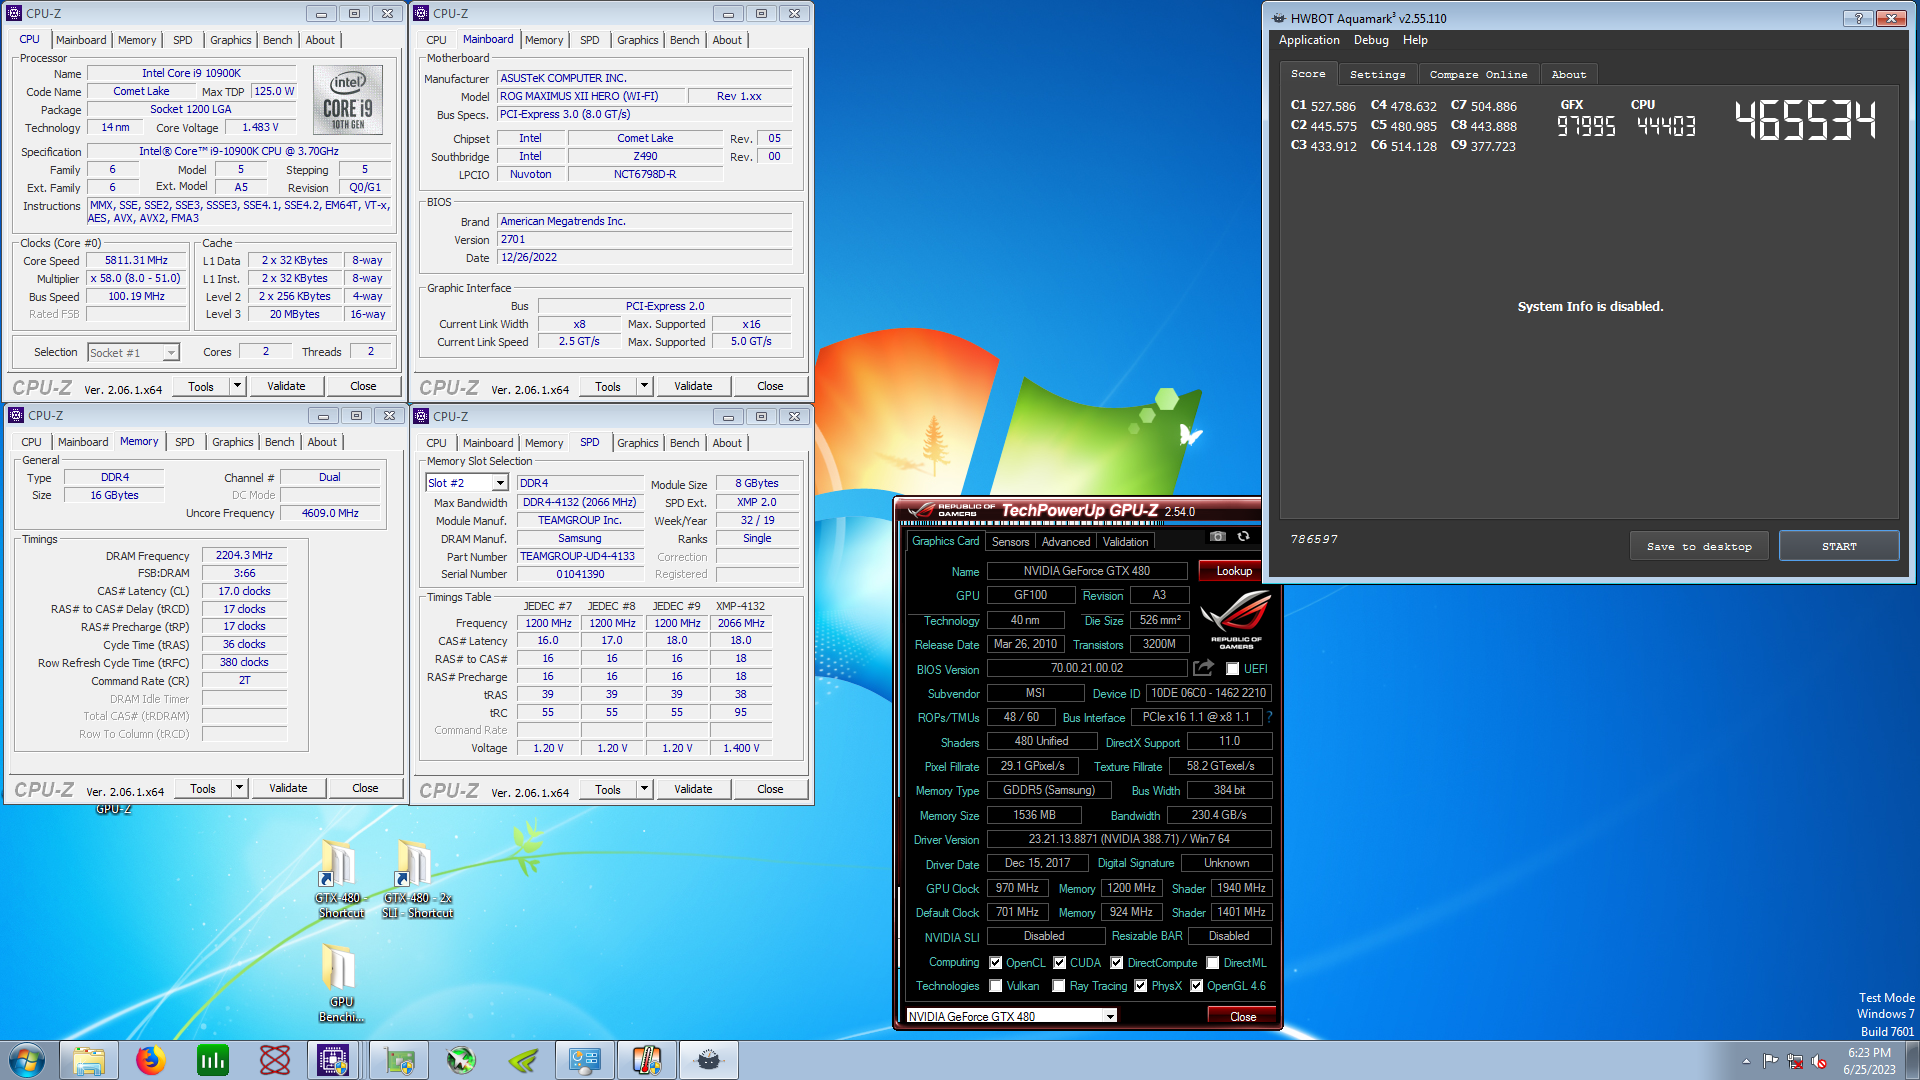Open the green arrow globe taskbar icon
1920x1080 pixels.
pos(461,1060)
